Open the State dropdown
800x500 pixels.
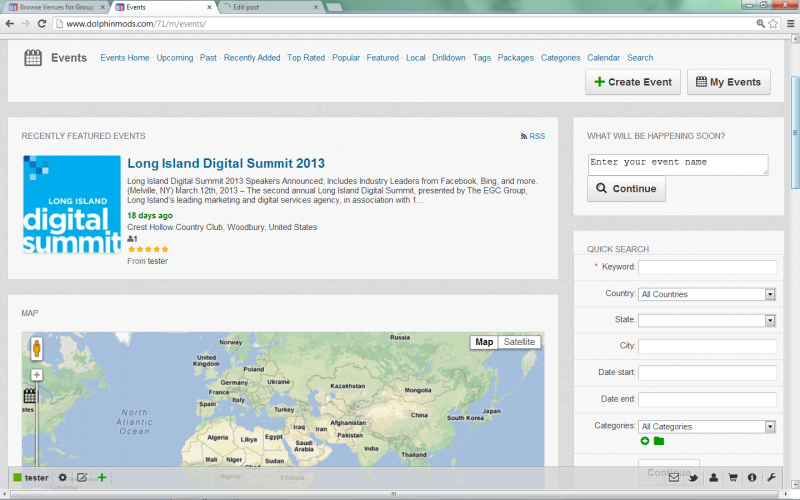707,320
